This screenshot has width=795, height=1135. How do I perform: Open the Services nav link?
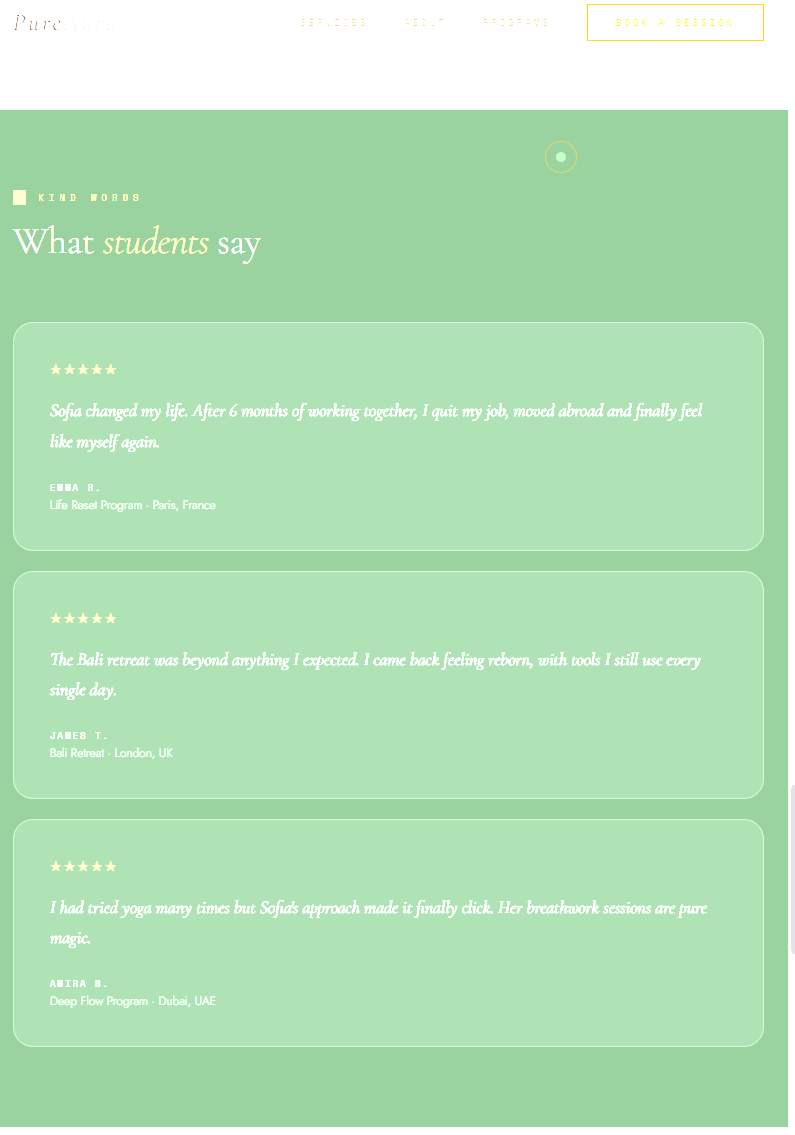tap(333, 22)
